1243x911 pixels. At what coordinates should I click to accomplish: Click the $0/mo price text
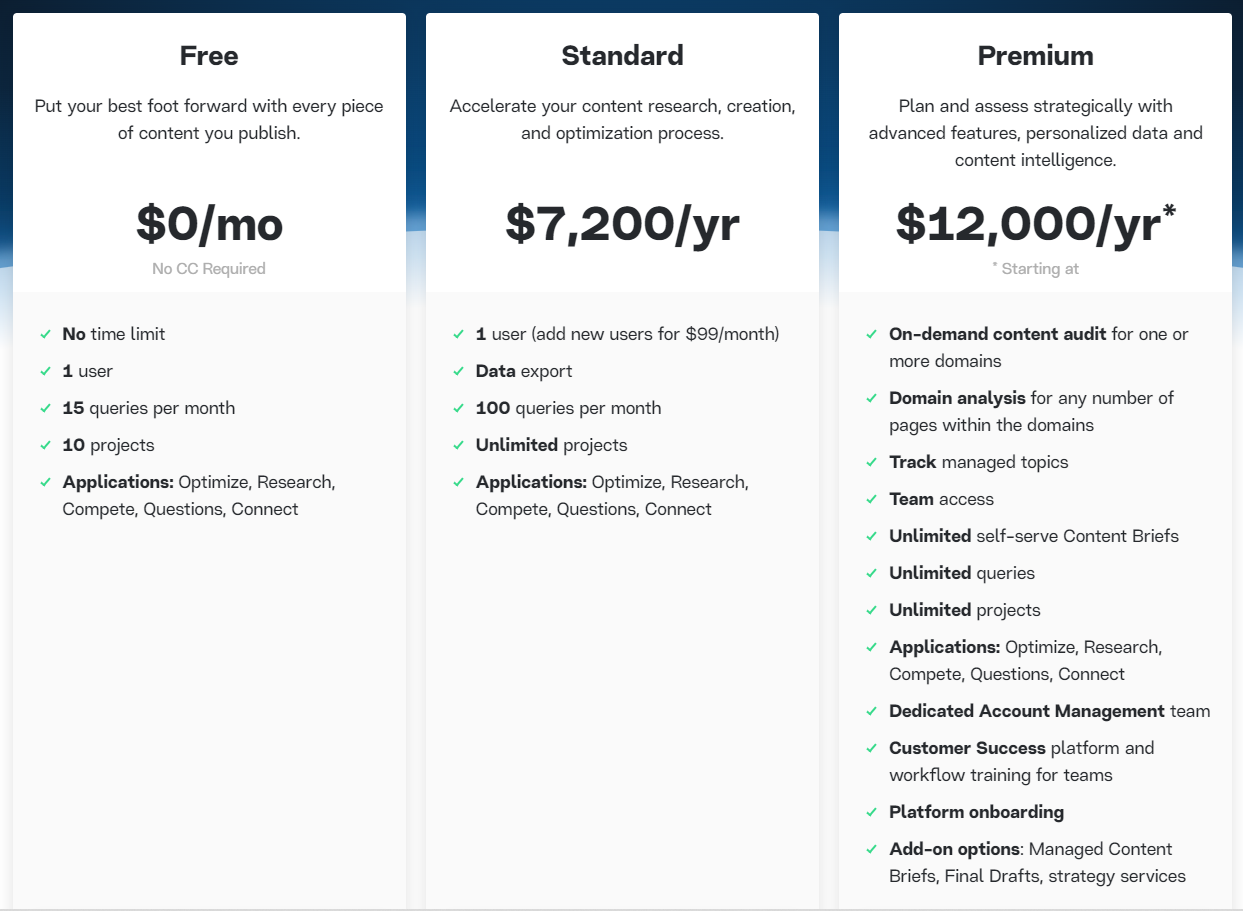coord(209,224)
